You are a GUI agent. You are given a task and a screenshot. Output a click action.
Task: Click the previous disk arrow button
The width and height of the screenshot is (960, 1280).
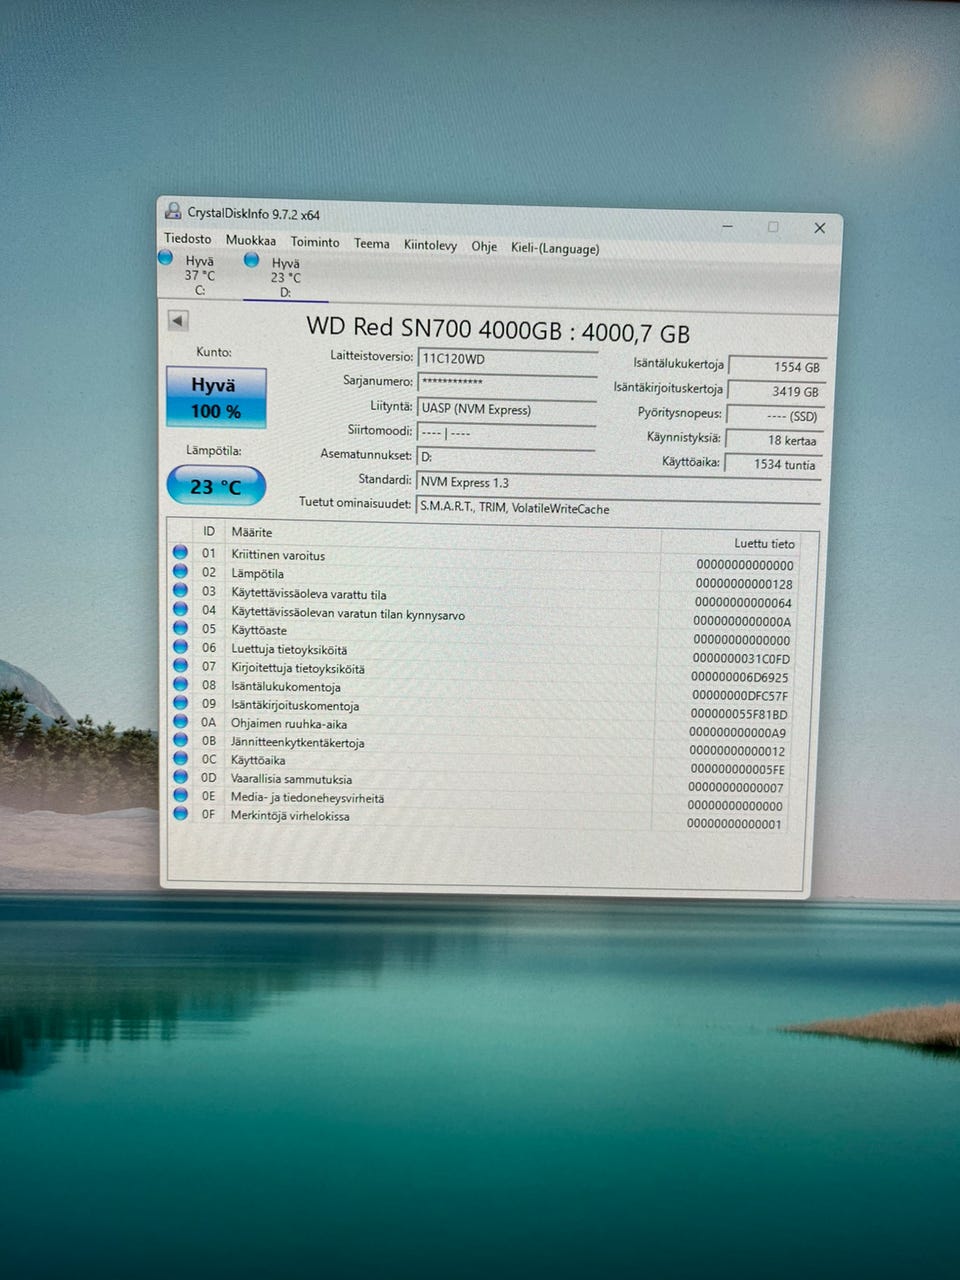coord(178,321)
